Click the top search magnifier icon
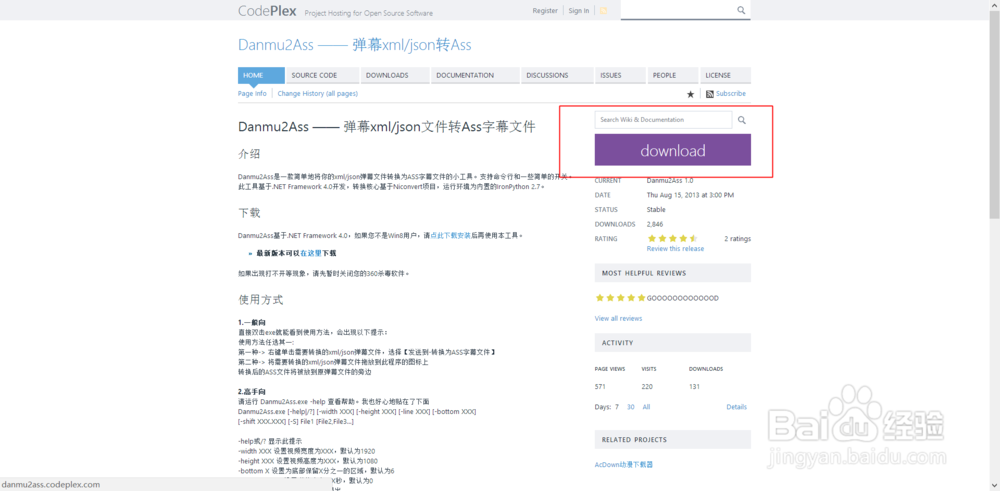Viewport: 1000px width, 491px height. (740, 10)
